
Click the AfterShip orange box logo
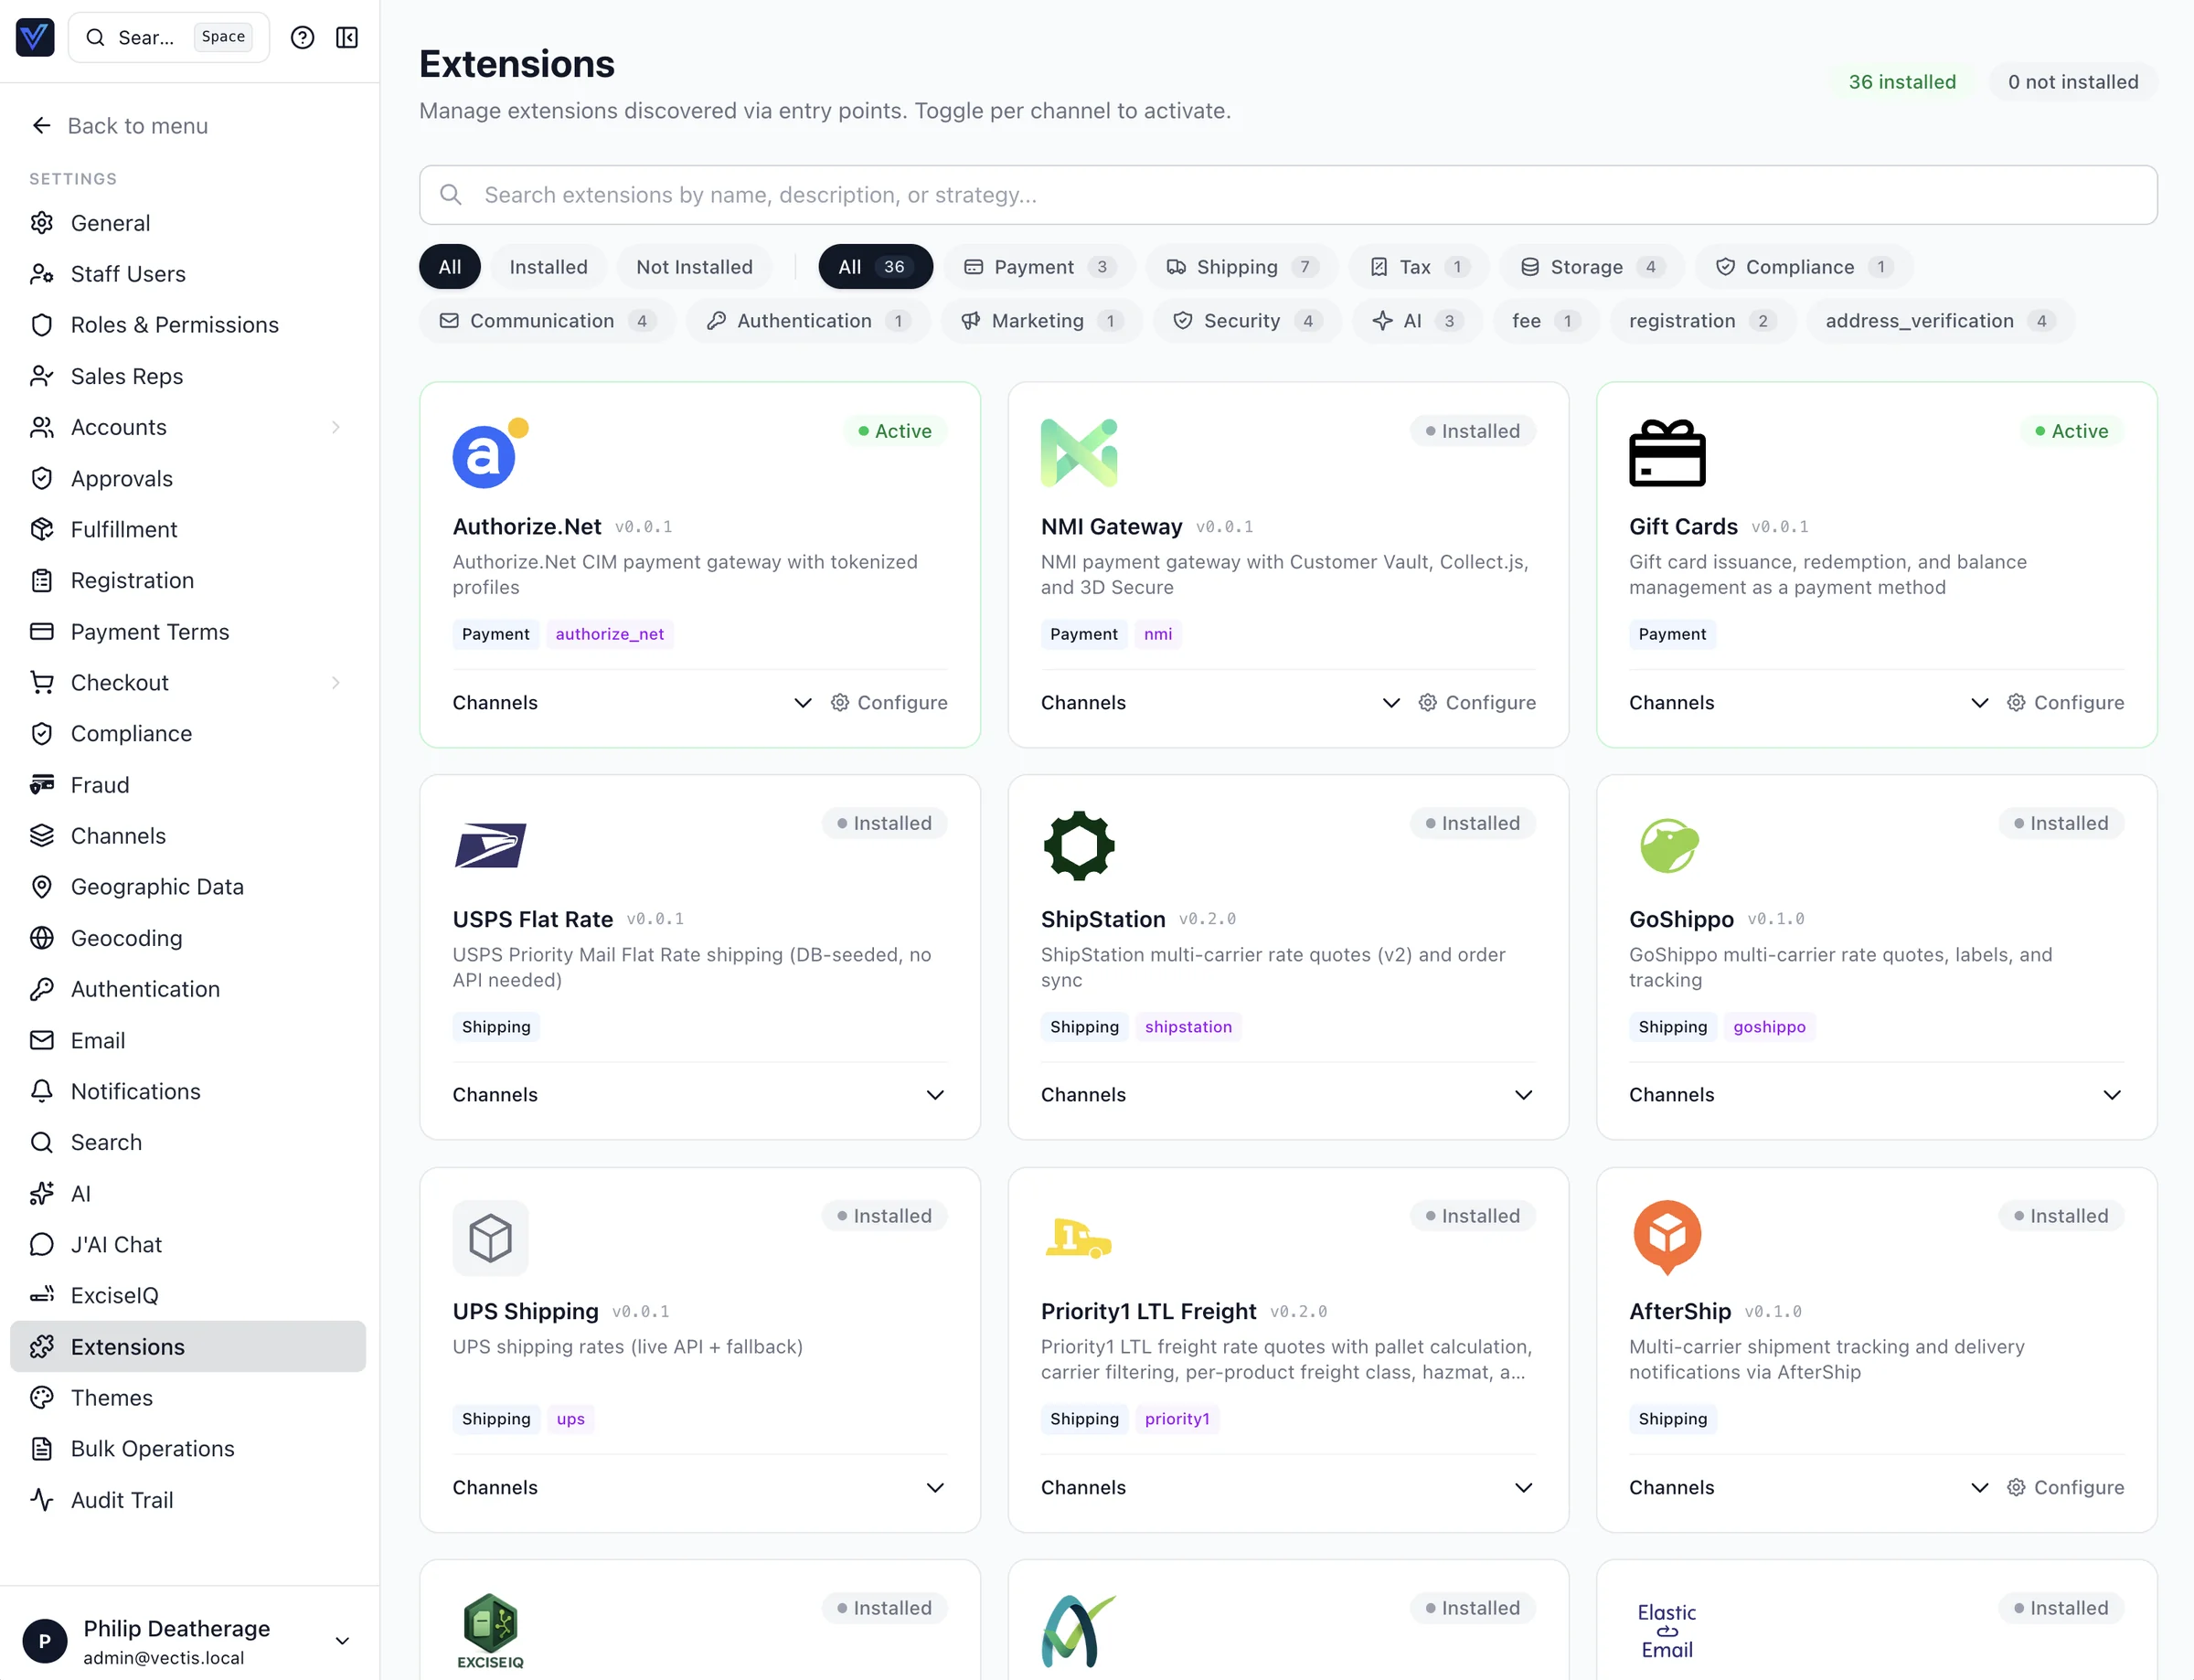[x=1666, y=1236]
